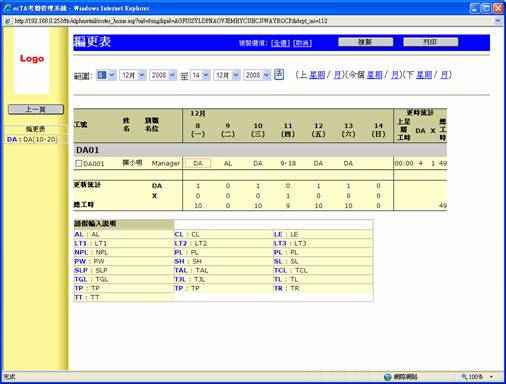Go to previous week via 上 星期 link
The width and height of the screenshot is (506, 384).
317,75
